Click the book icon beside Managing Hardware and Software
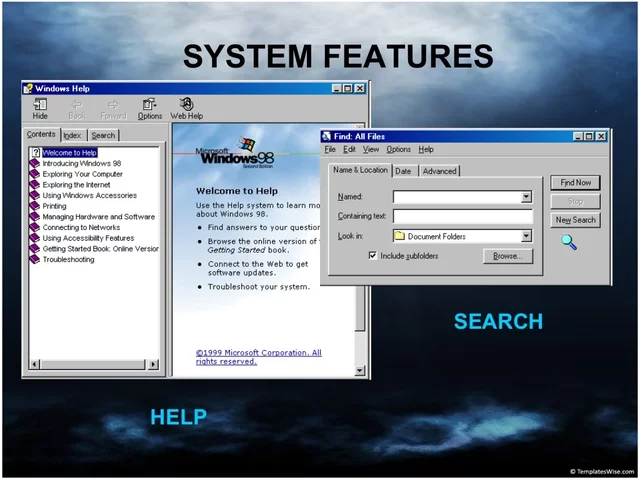The height and width of the screenshot is (480, 640). [35, 216]
